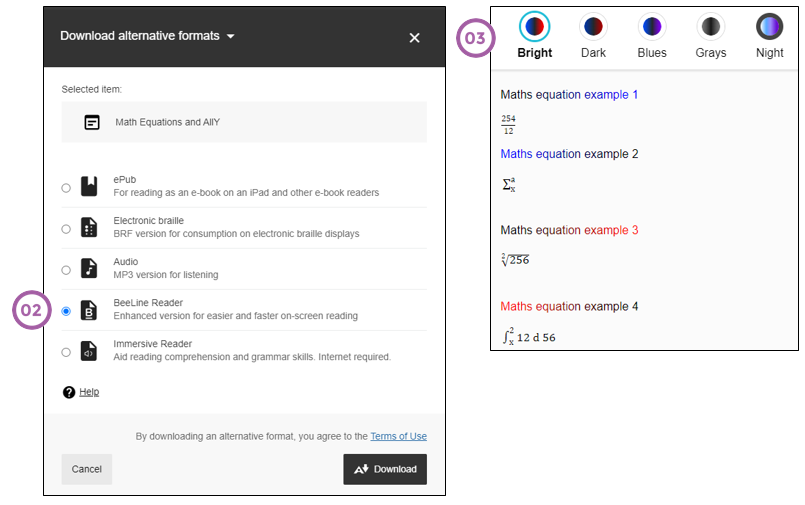
Task: Click the Bright label text
Action: coord(534,53)
